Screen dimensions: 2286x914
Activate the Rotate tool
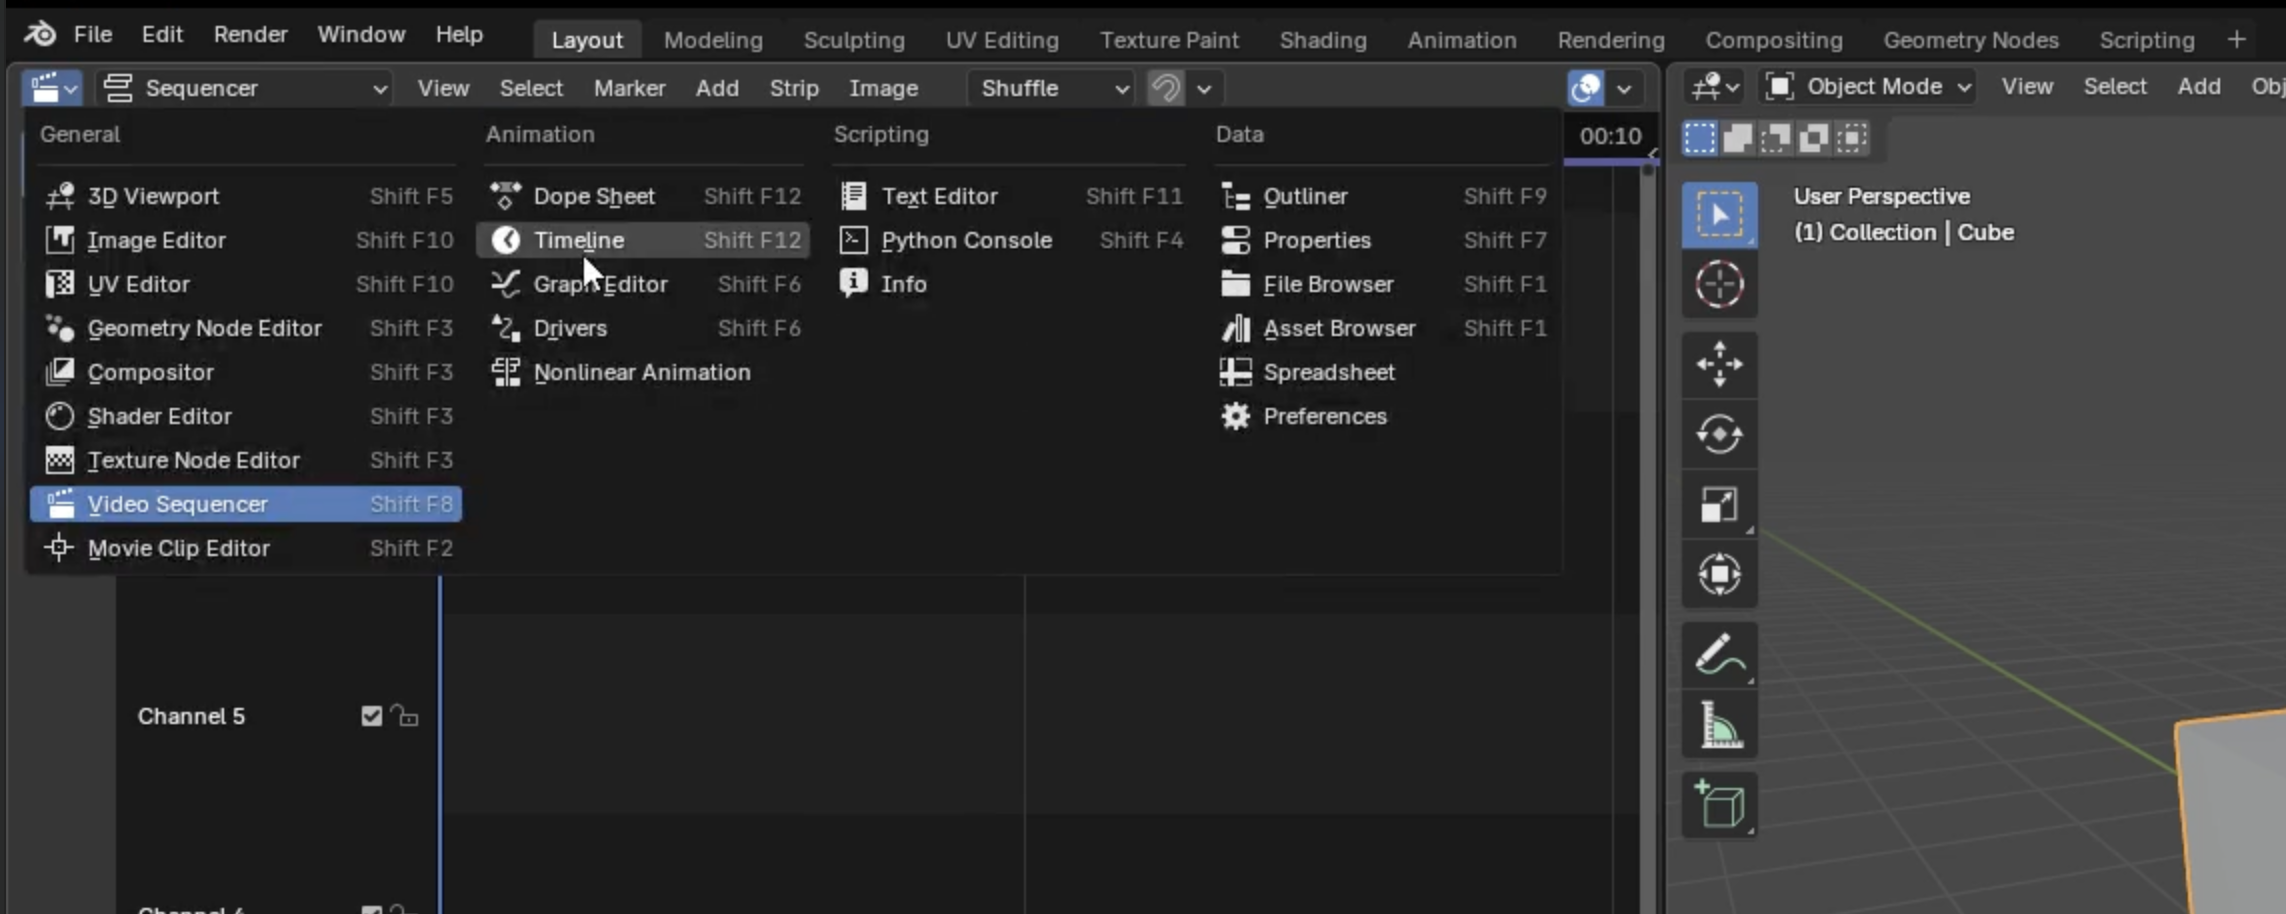[x=1719, y=434]
